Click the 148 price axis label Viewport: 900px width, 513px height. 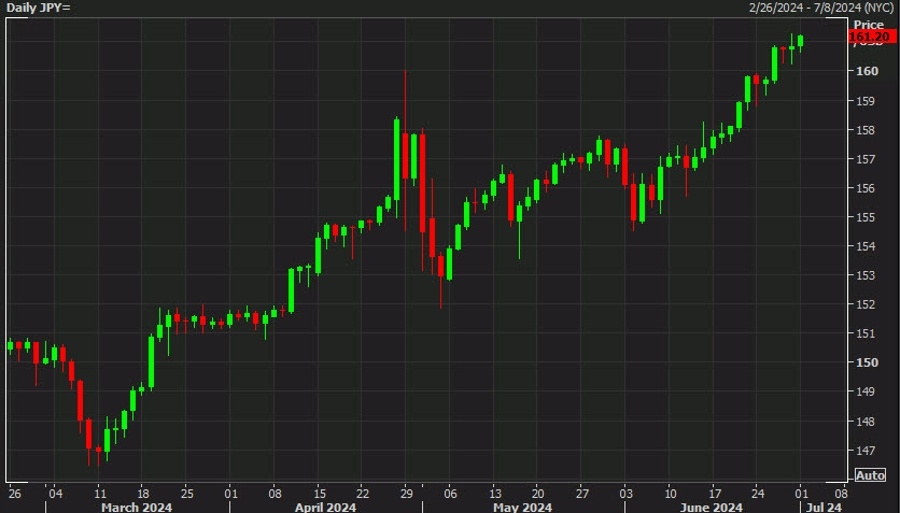[865, 421]
